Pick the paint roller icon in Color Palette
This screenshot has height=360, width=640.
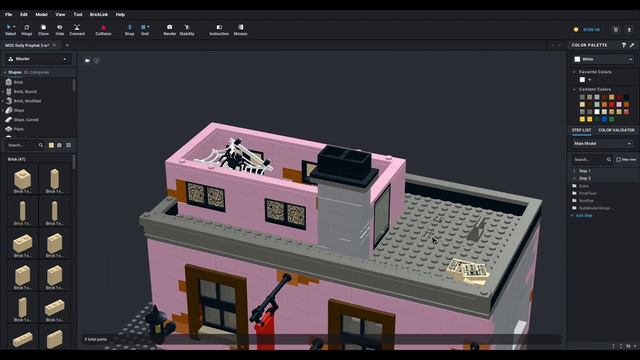(624, 45)
